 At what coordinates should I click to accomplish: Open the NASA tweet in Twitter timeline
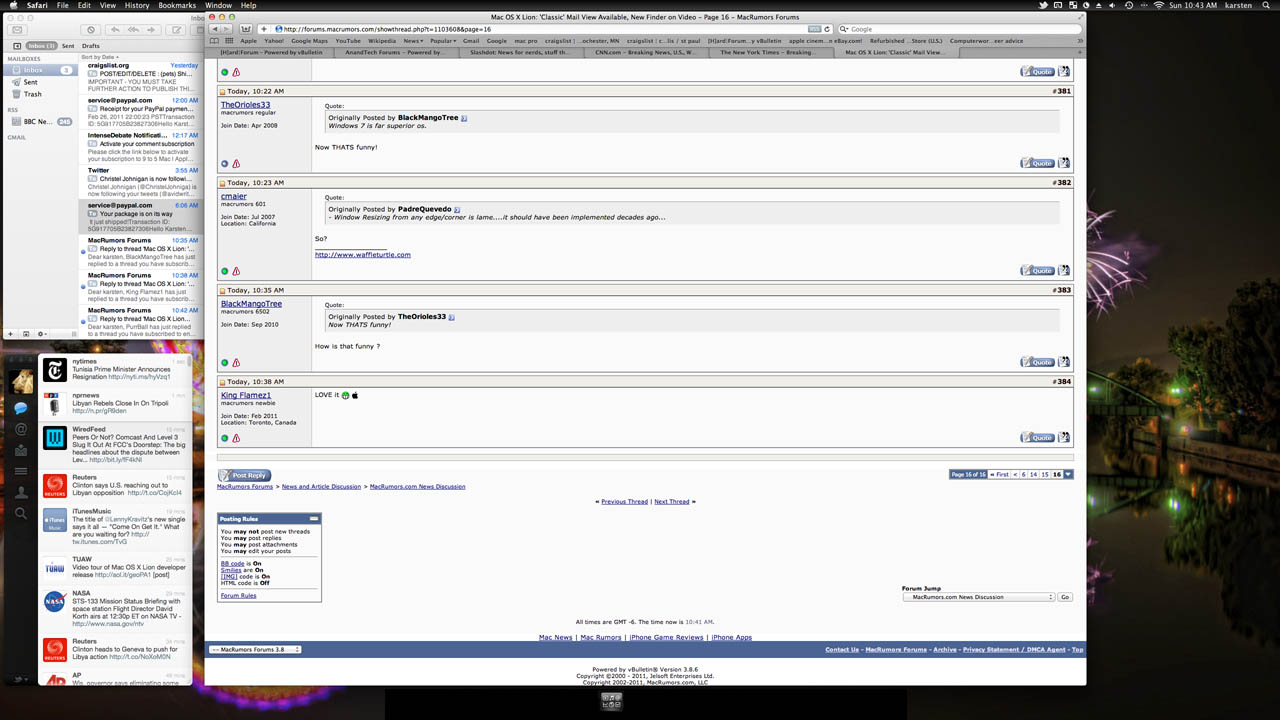pyautogui.click(x=115, y=608)
